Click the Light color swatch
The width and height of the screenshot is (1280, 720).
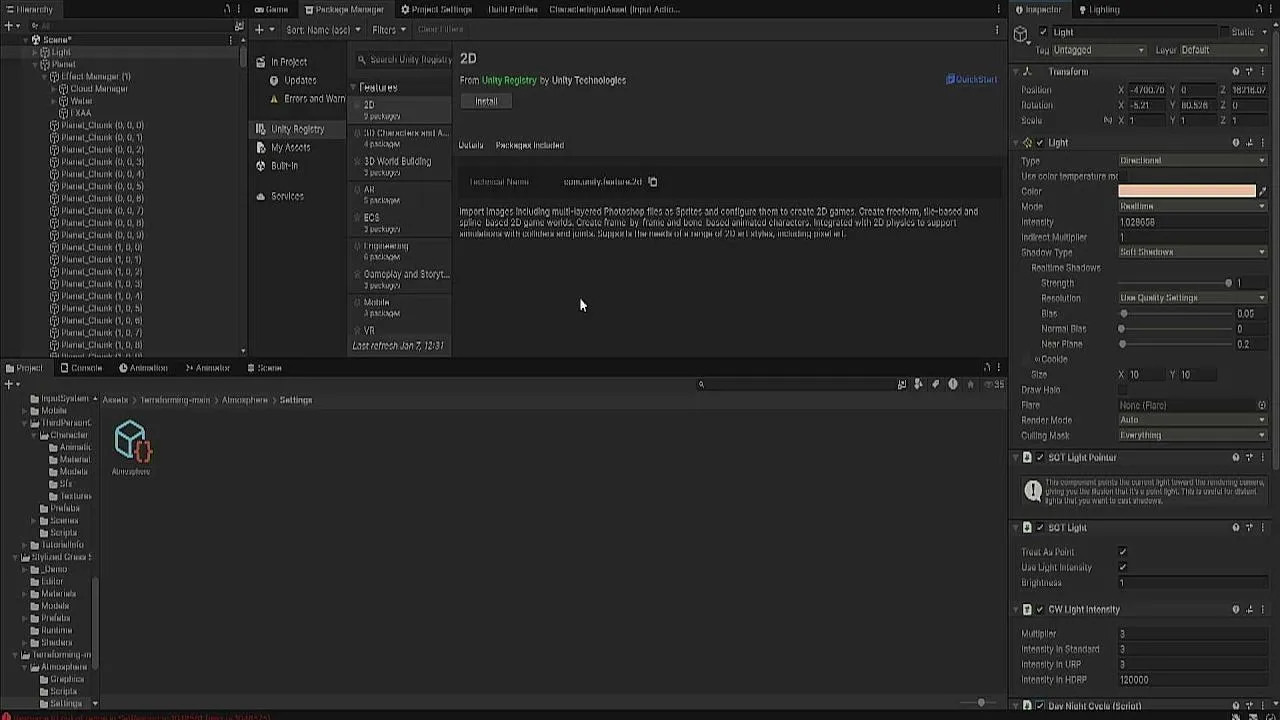tap(1186, 191)
